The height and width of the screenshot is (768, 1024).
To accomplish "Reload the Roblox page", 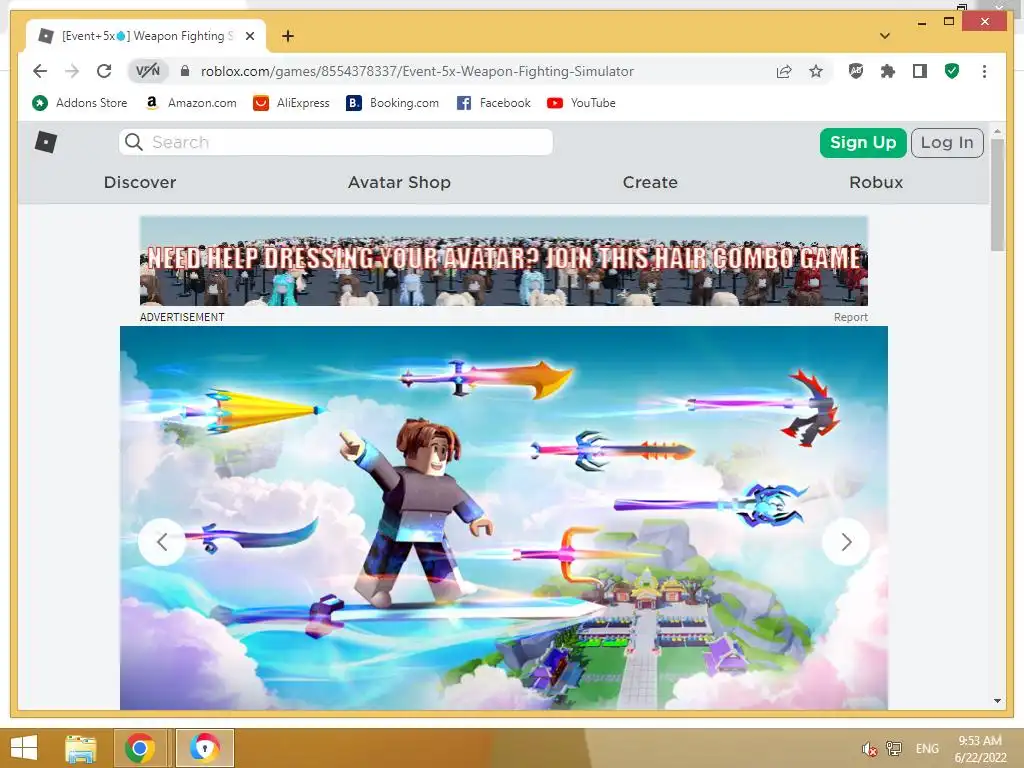I will pyautogui.click(x=104, y=71).
